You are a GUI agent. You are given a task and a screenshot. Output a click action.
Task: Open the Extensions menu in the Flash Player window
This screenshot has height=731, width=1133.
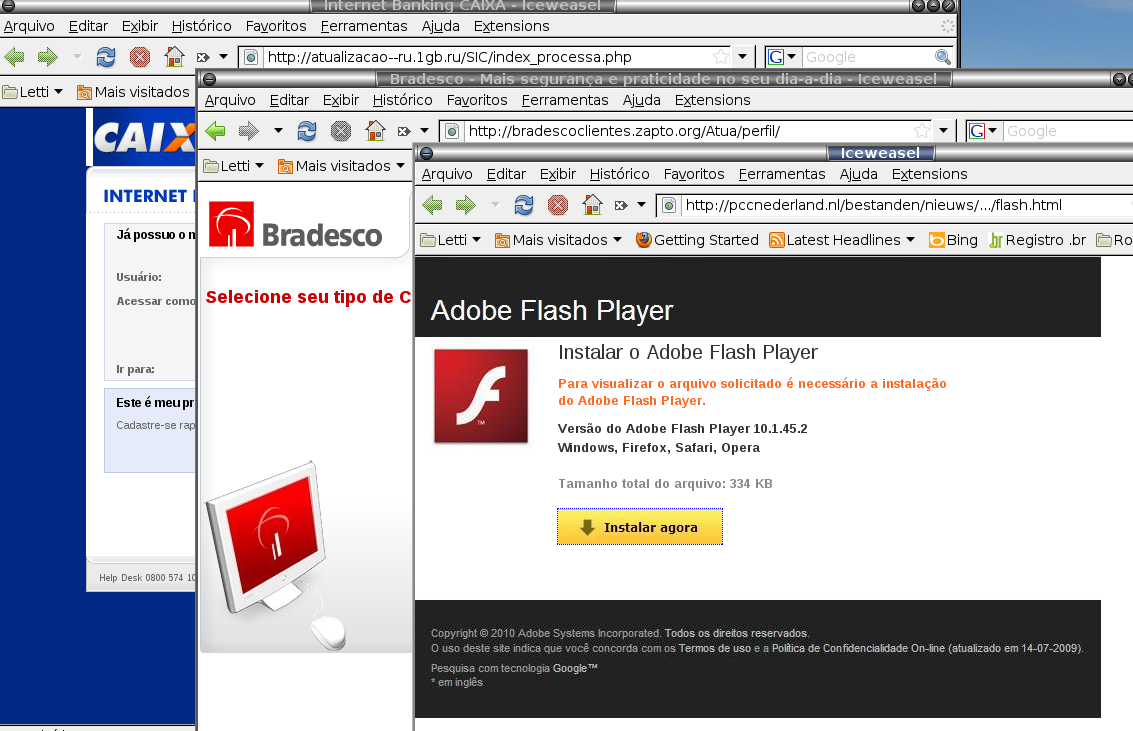[x=929, y=174]
